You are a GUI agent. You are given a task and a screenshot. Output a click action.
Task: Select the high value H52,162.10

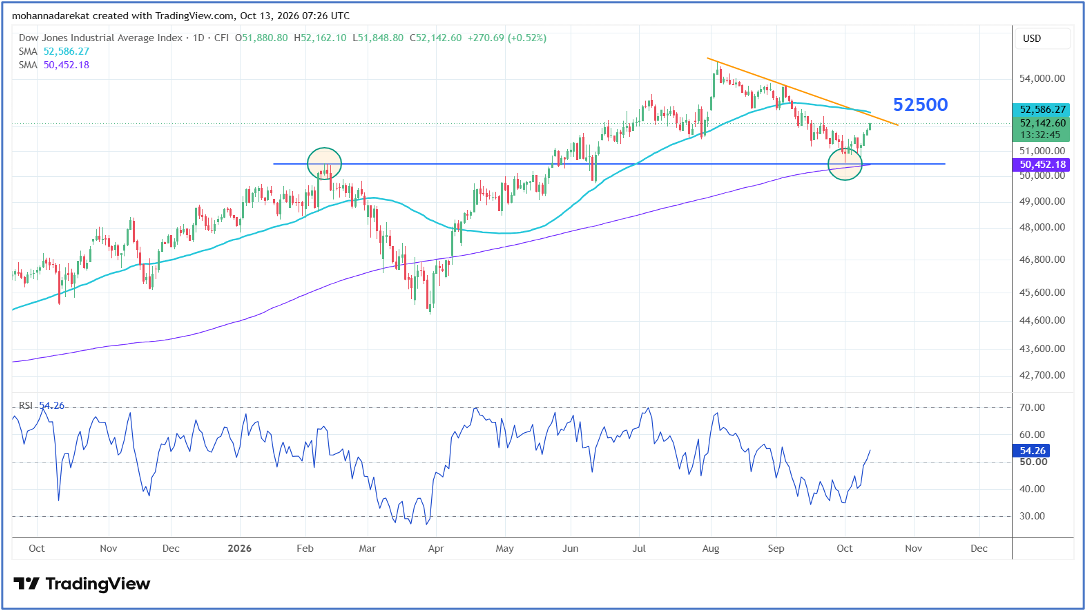320,38
